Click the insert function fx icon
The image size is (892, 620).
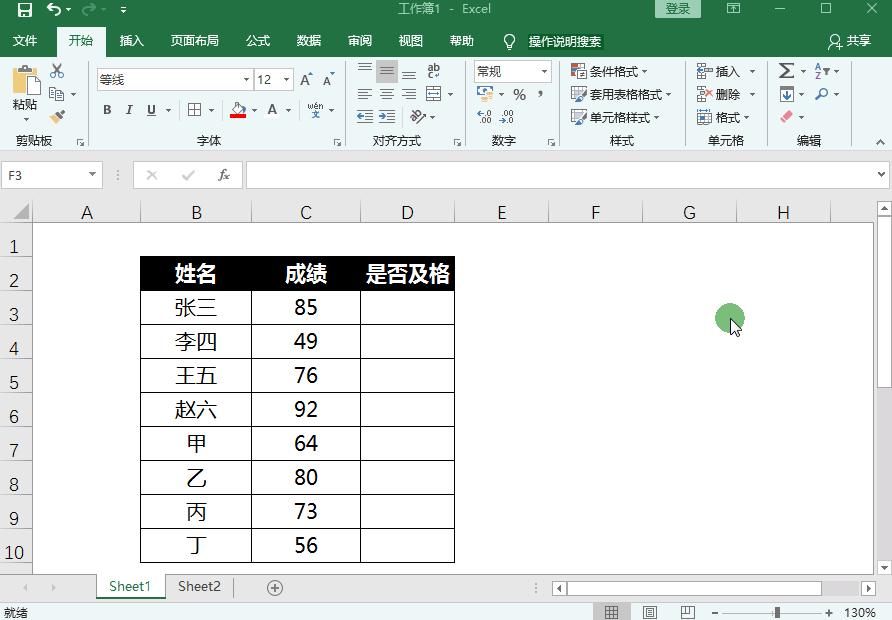tap(224, 175)
